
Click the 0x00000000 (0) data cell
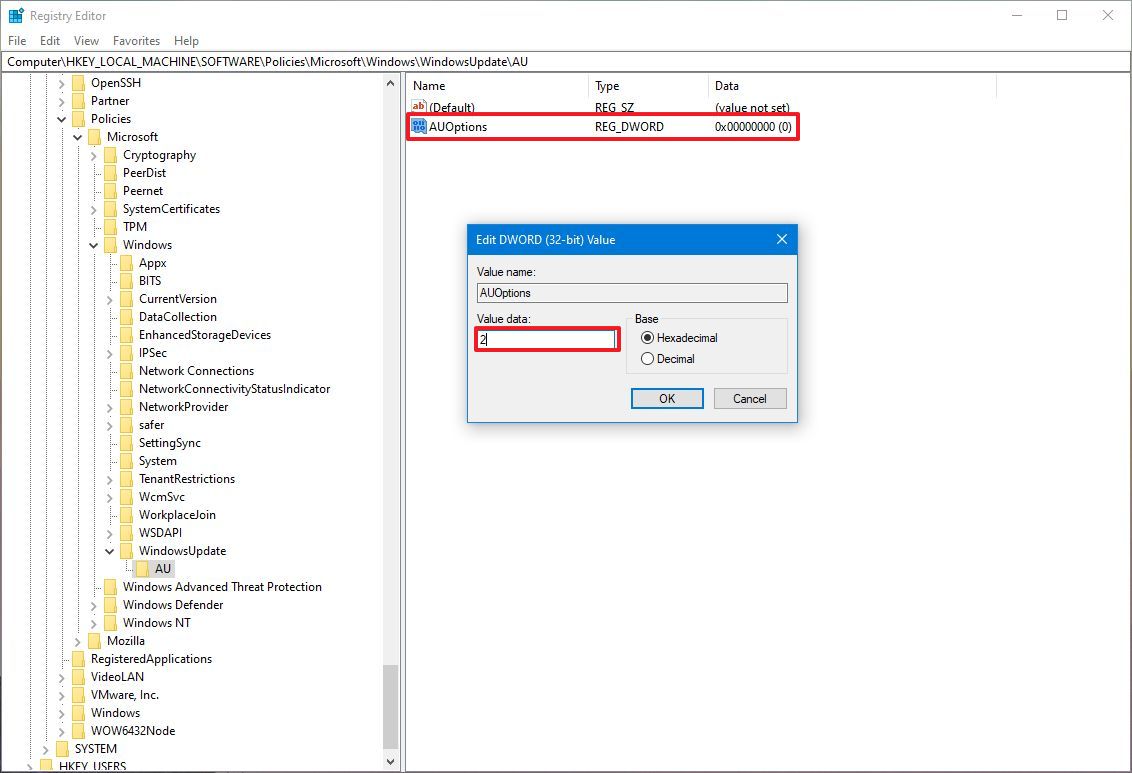click(x=753, y=126)
